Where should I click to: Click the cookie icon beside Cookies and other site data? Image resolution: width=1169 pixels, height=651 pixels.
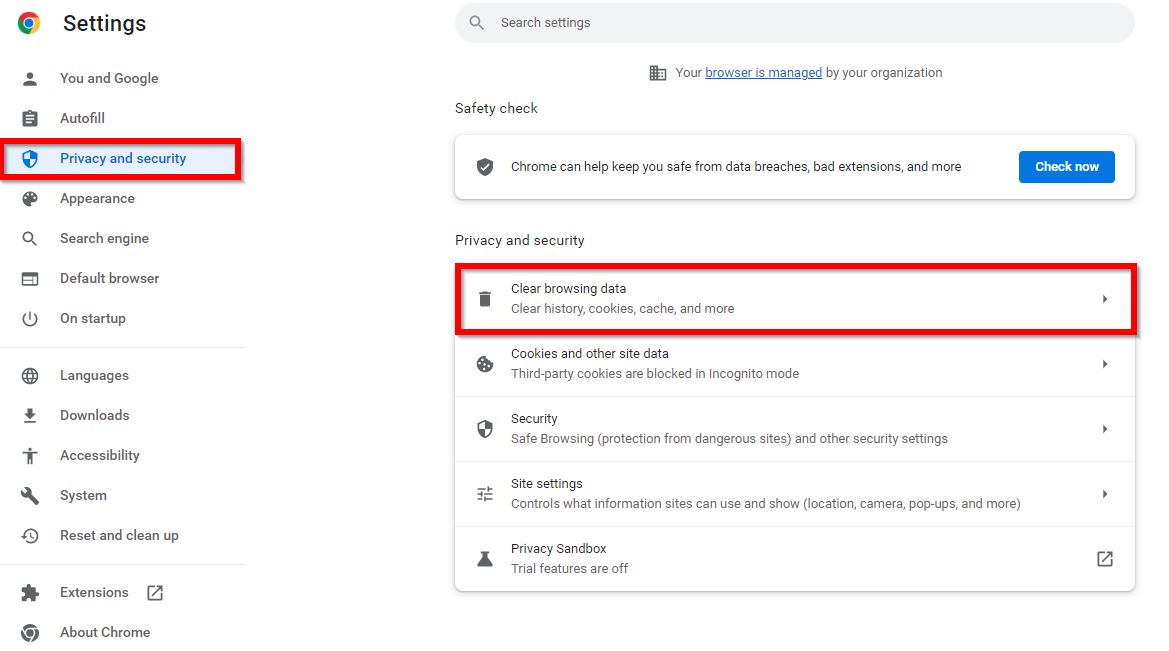485,363
